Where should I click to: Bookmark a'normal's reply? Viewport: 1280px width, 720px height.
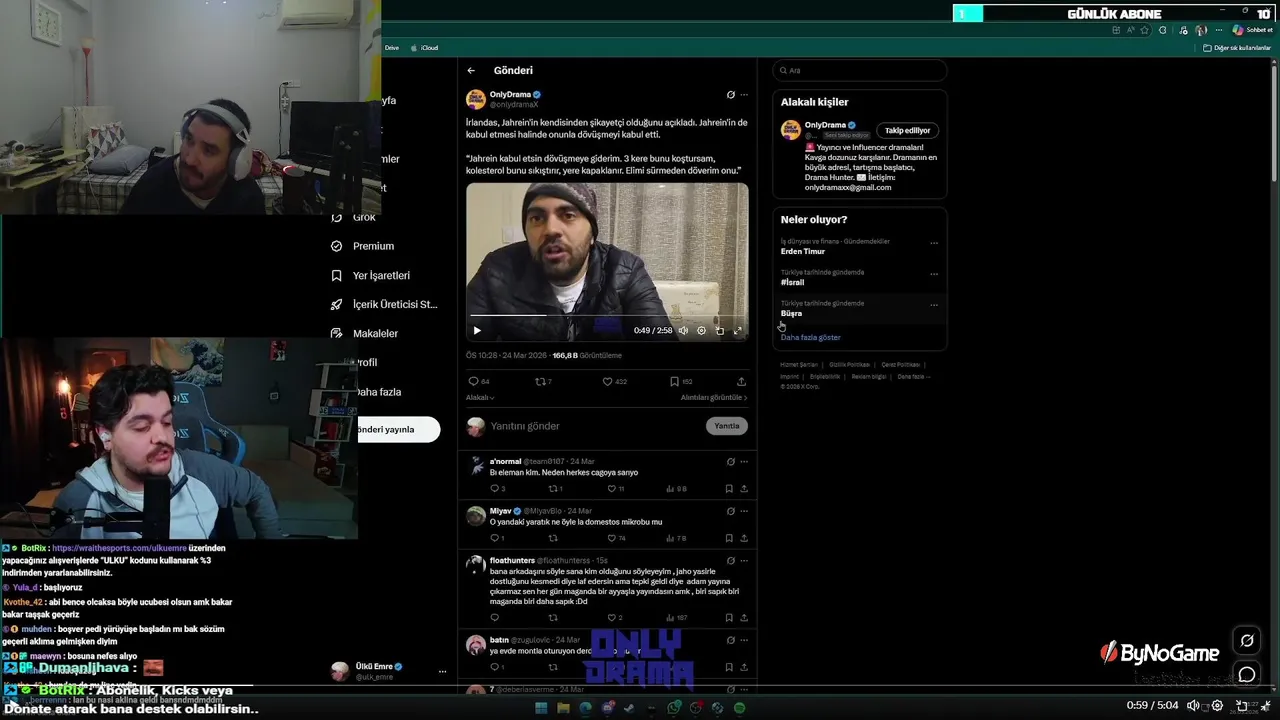click(729, 489)
